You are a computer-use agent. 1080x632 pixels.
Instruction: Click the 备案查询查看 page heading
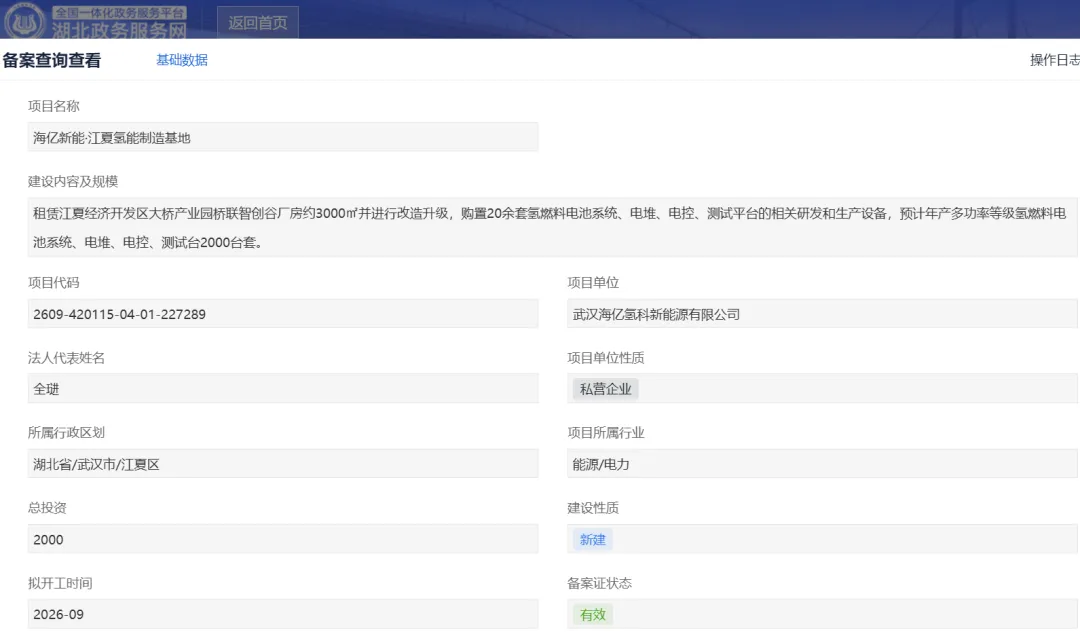pos(52,61)
